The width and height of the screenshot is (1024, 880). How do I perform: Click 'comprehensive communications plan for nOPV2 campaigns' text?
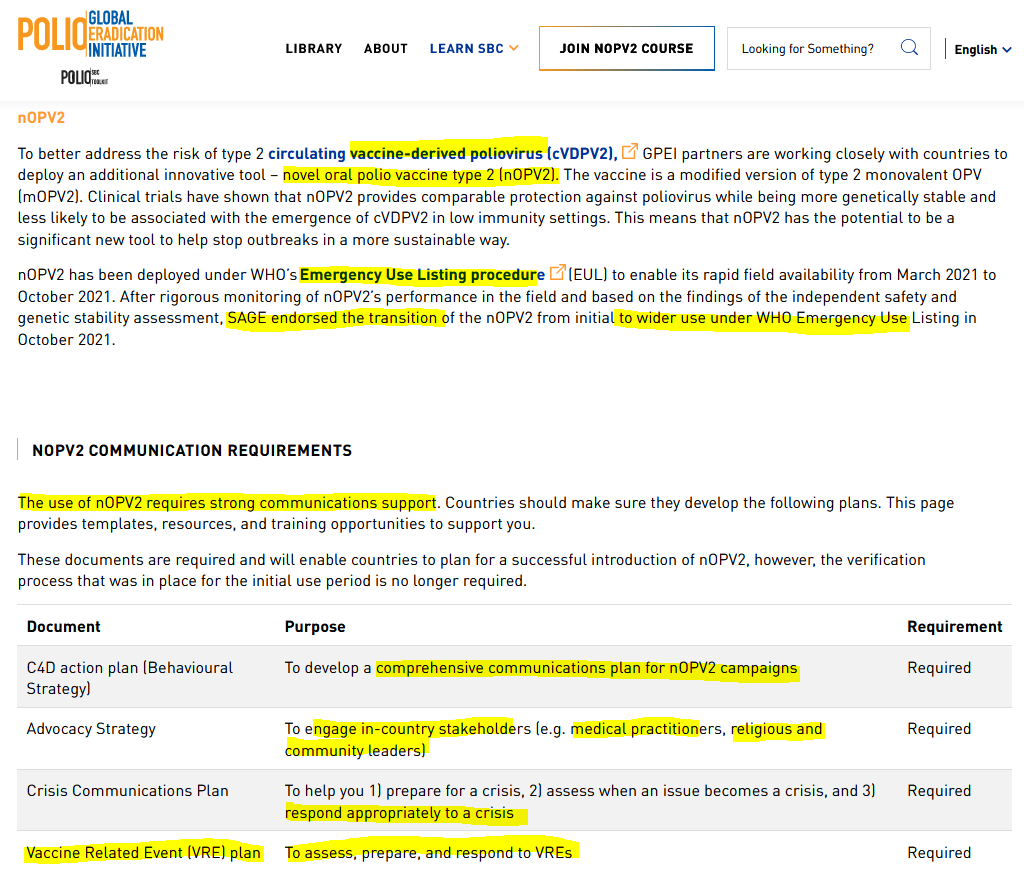click(x=586, y=668)
